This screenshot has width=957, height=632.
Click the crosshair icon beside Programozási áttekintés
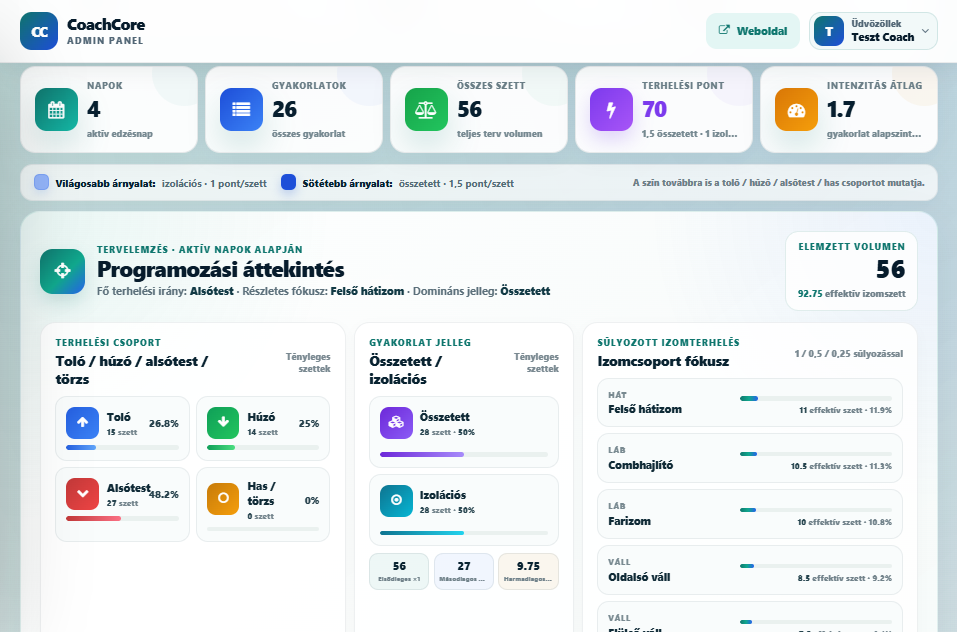[62, 271]
